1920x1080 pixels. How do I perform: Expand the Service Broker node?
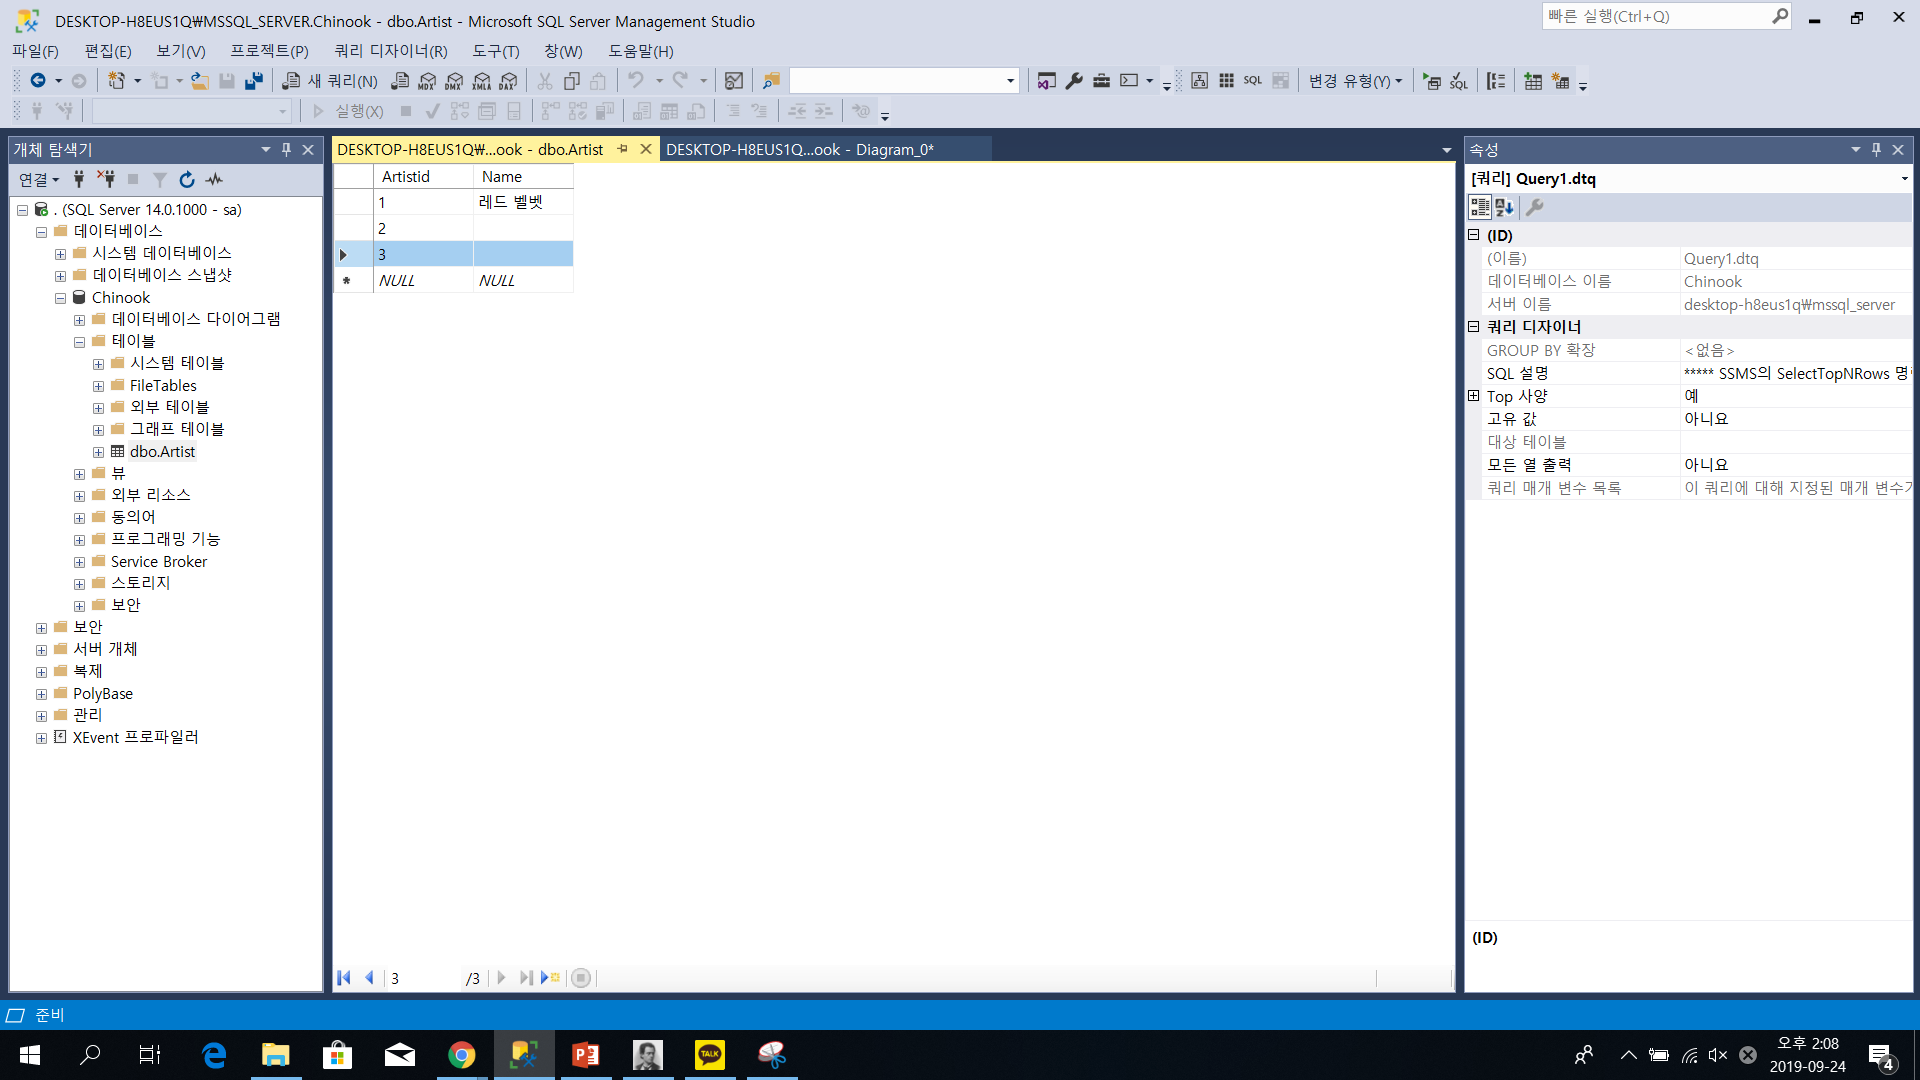click(79, 562)
